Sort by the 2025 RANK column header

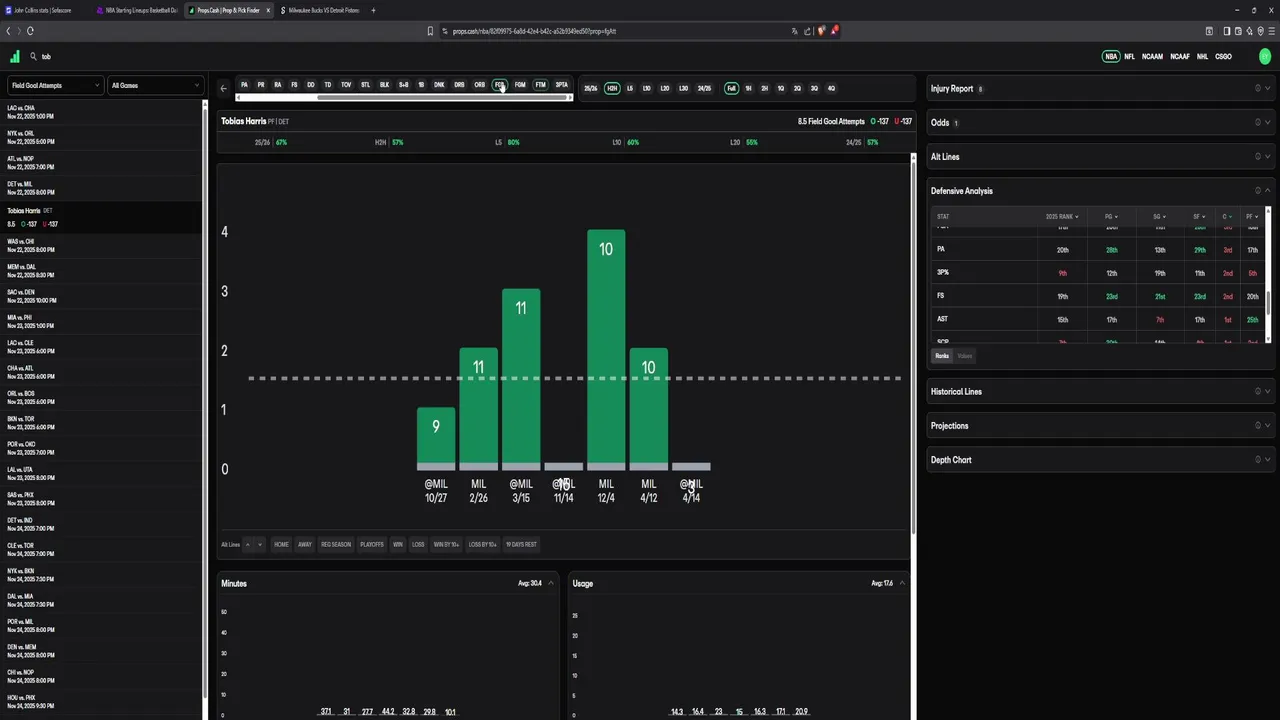1062,216
